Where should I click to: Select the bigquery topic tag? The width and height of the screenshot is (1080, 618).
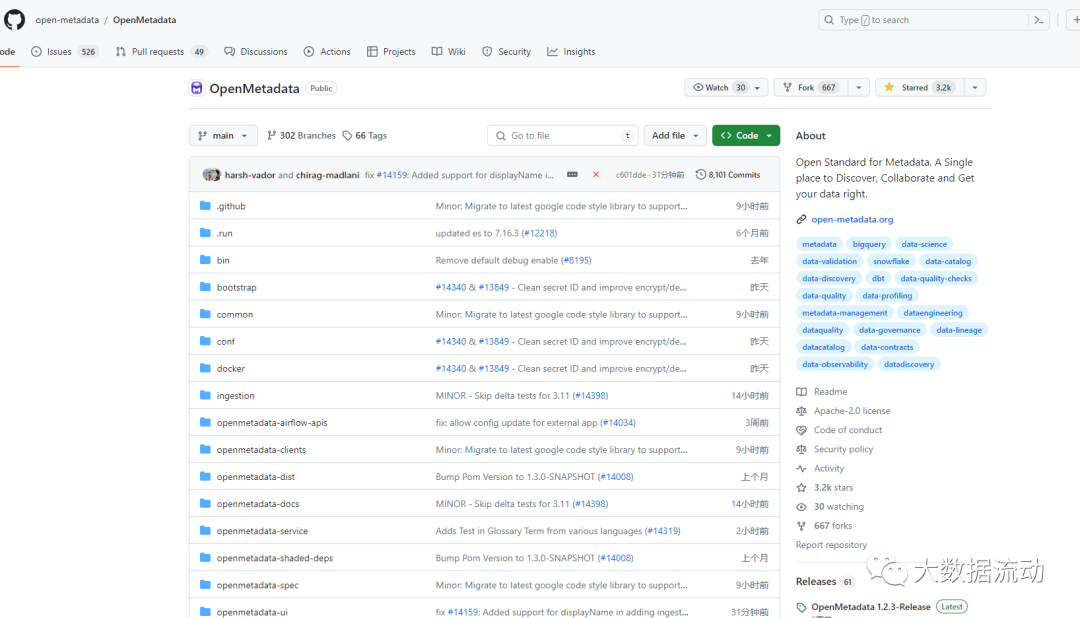869,244
